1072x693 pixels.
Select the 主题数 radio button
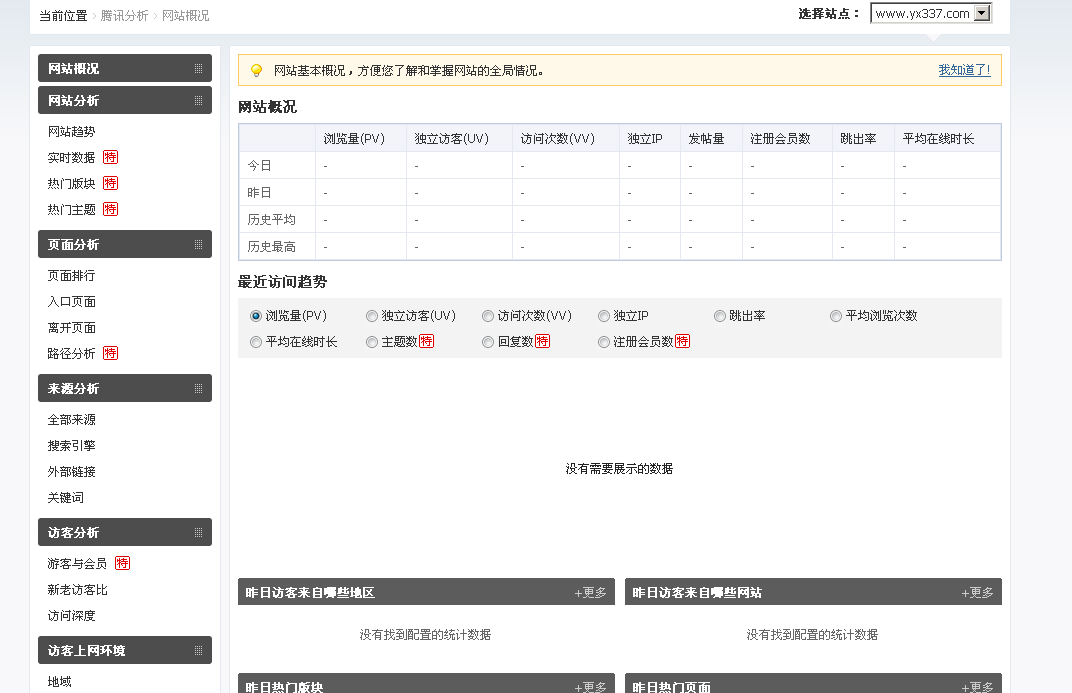tap(372, 342)
